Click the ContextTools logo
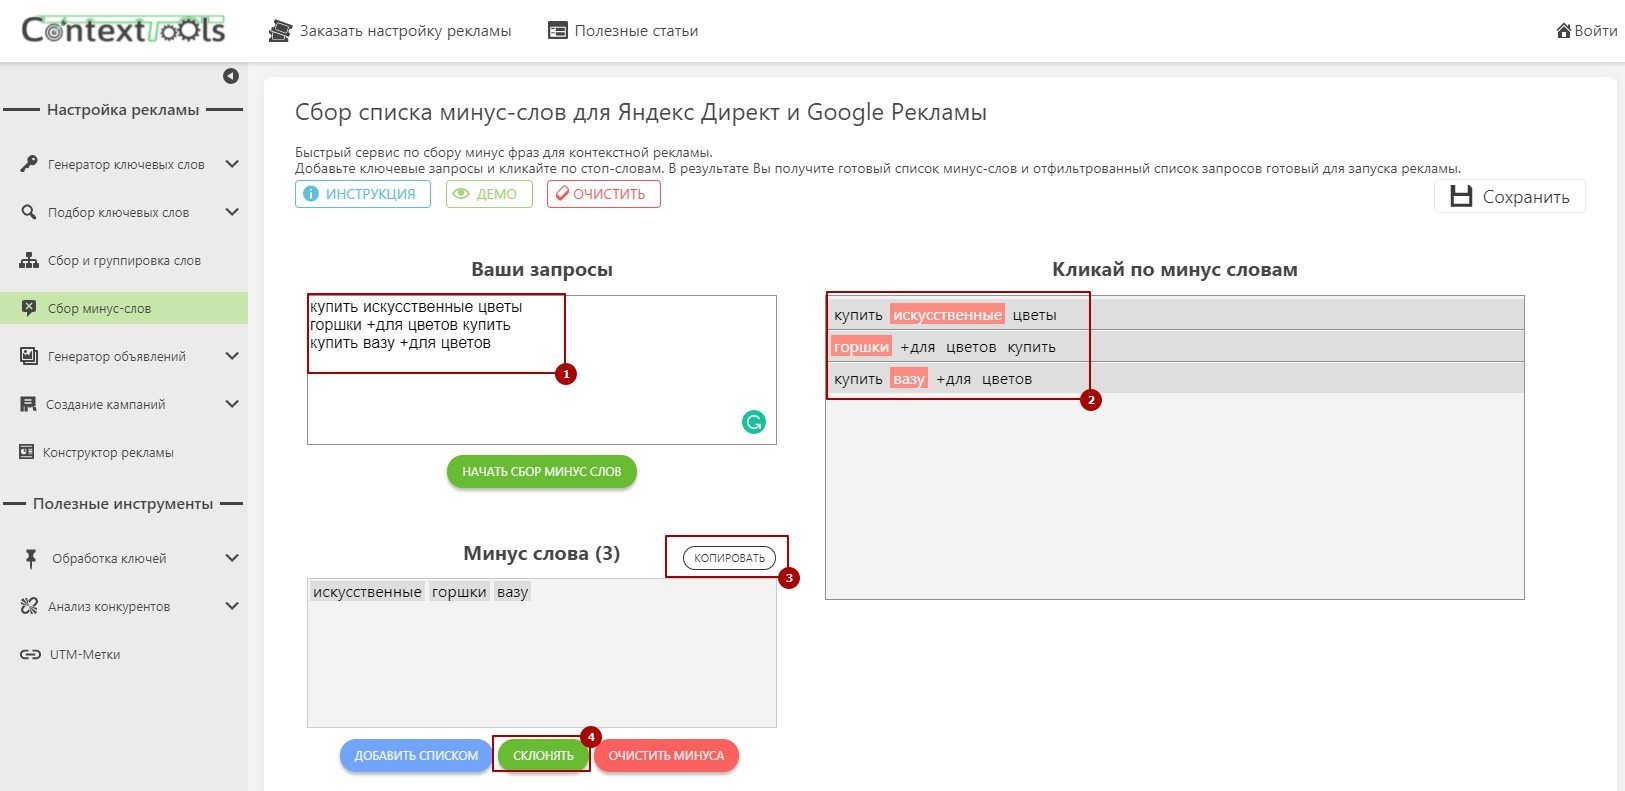This screenshot has height=791, width=1625. point(123,30)
